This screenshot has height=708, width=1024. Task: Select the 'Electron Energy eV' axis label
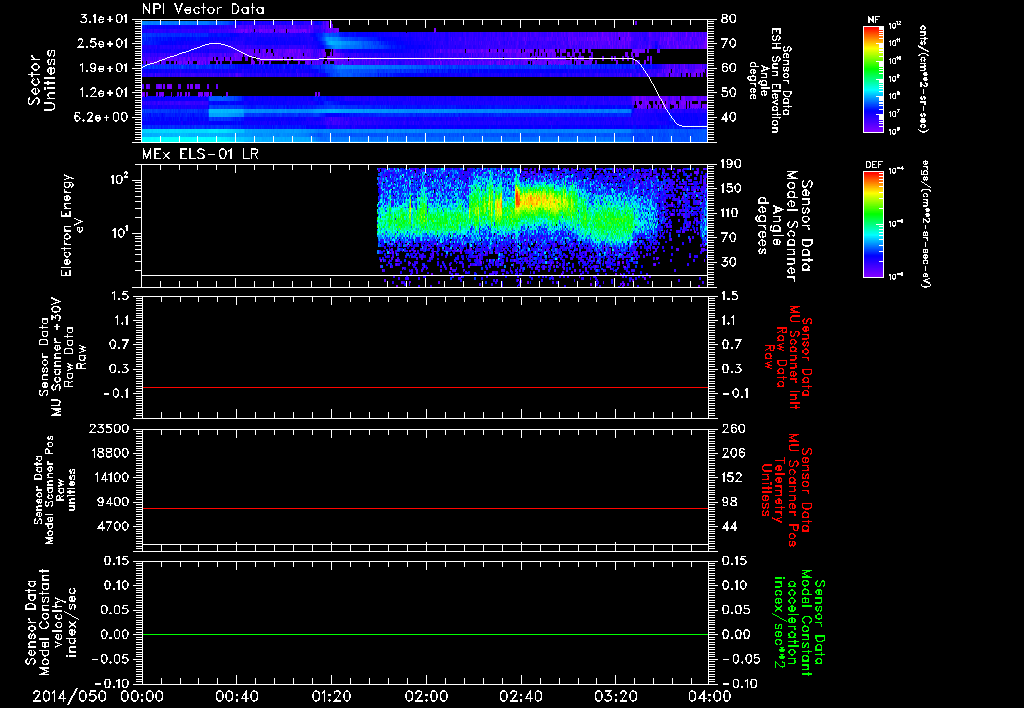pyautogui.click(x=72, y=225)
